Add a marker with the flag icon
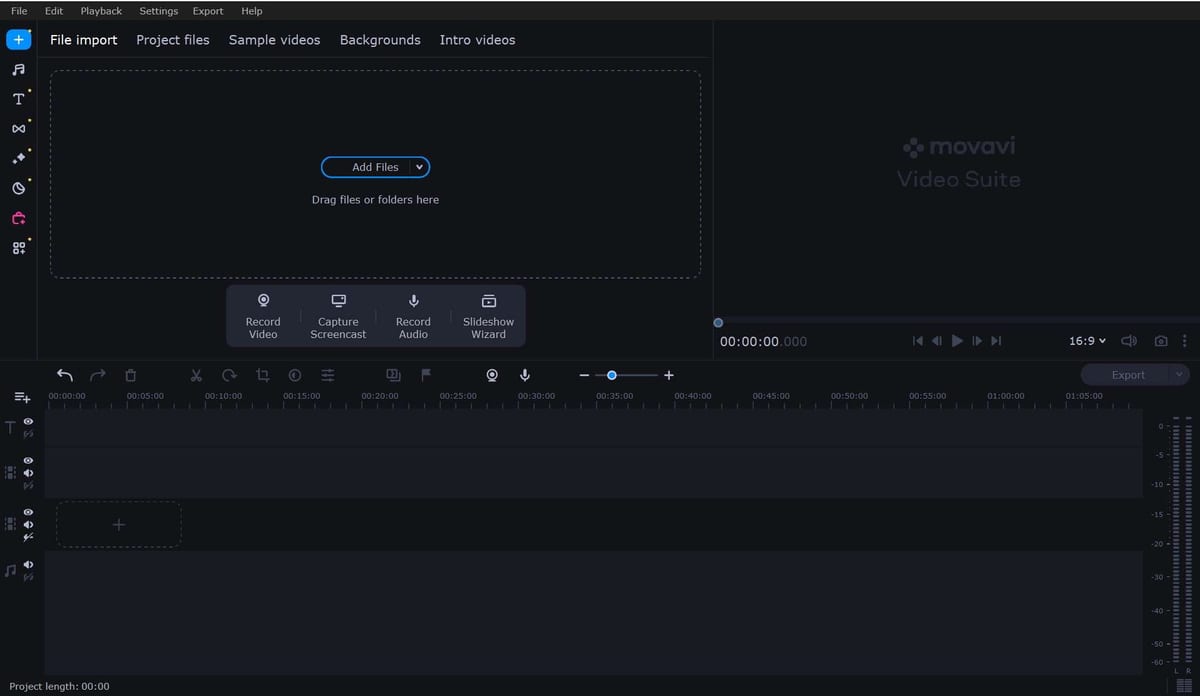Image resolution: width=1200 pixels, height=696 pixels. coord(426,375)
